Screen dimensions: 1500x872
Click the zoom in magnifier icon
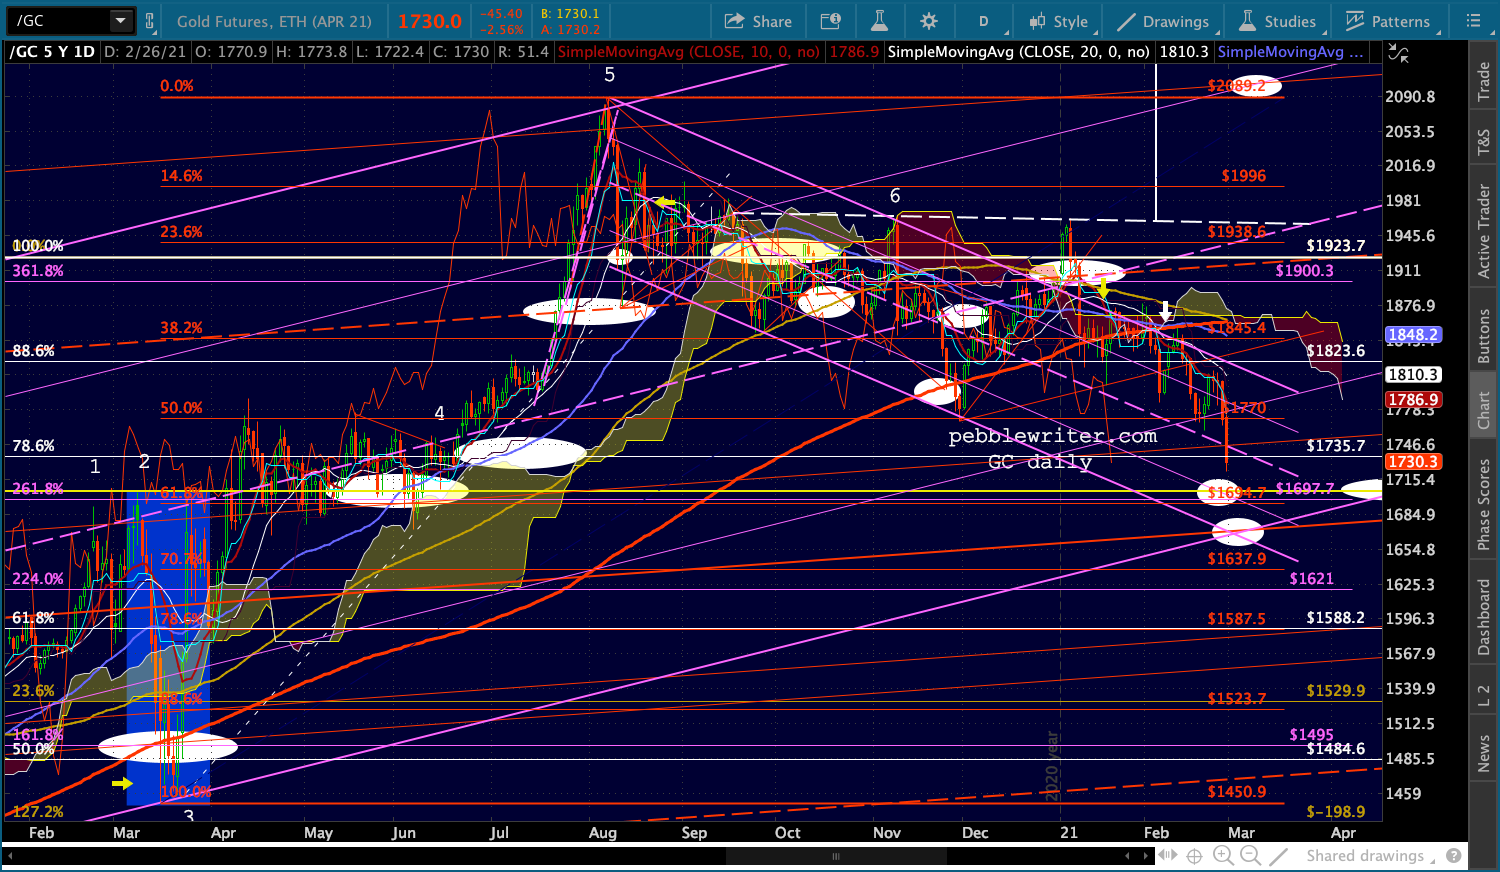[x=1222, y=855]
